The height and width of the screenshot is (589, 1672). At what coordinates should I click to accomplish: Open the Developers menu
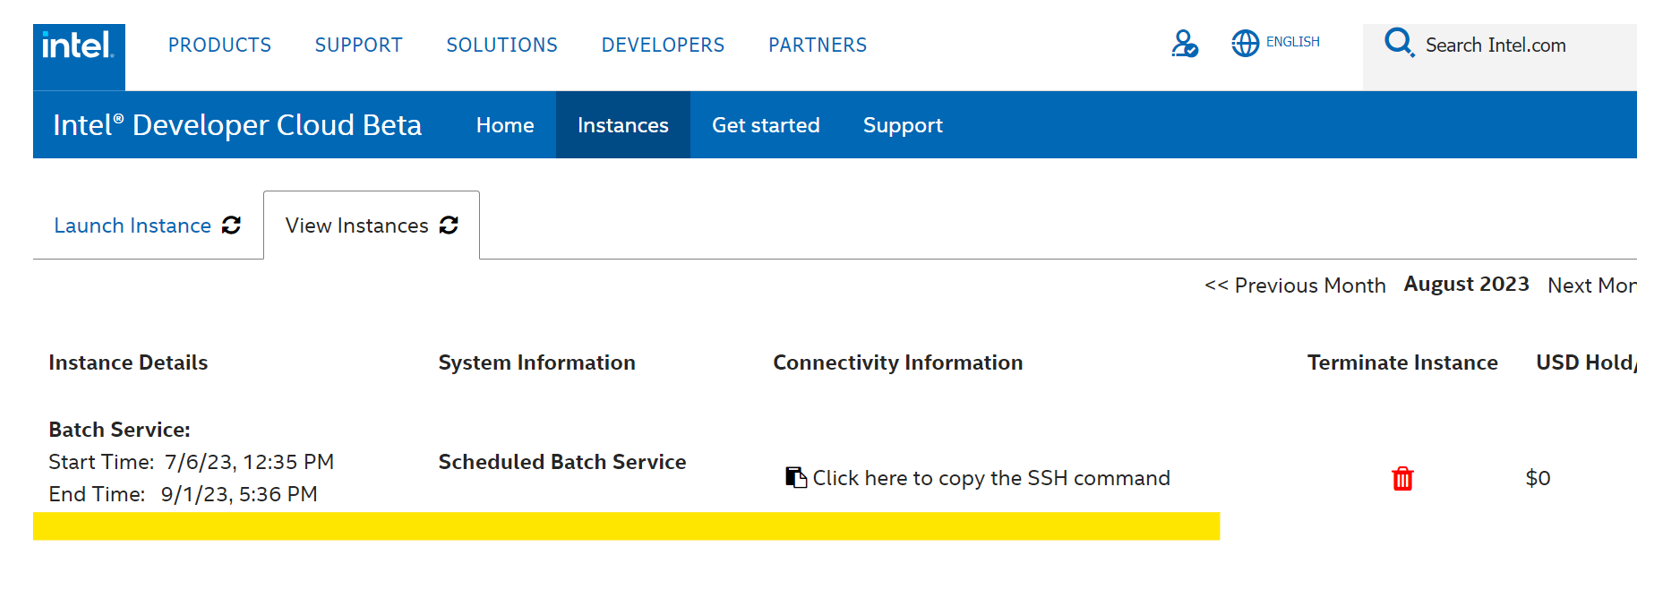coord(663,45)
